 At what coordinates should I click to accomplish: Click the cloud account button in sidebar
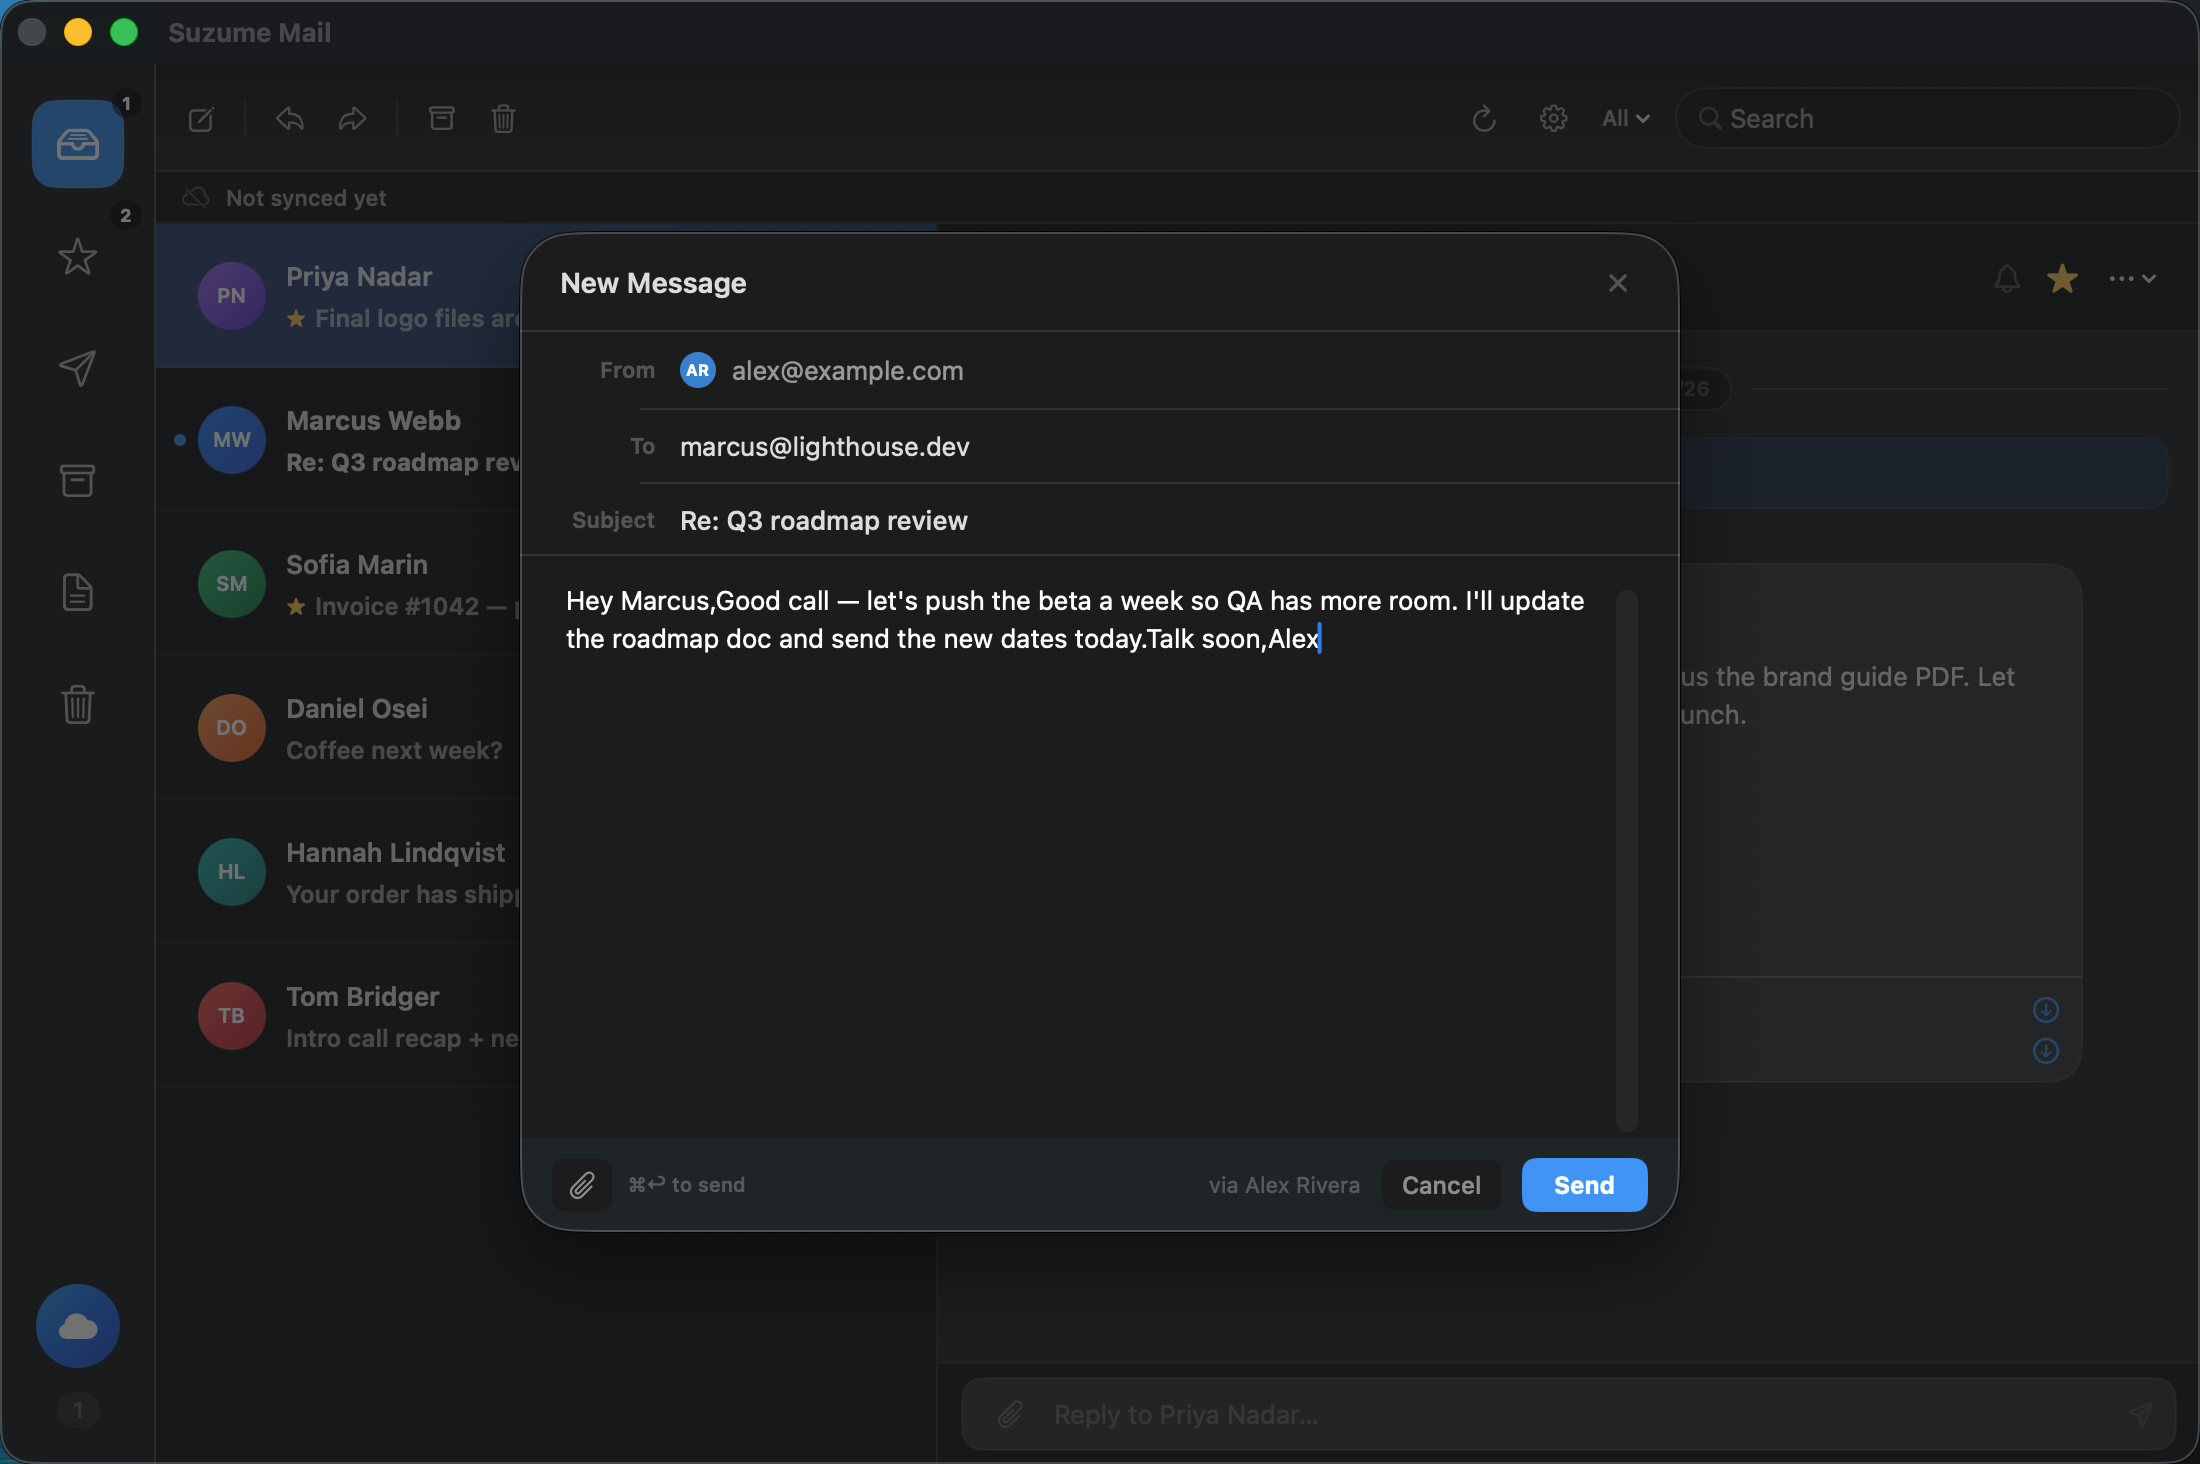coord(78,1326)
